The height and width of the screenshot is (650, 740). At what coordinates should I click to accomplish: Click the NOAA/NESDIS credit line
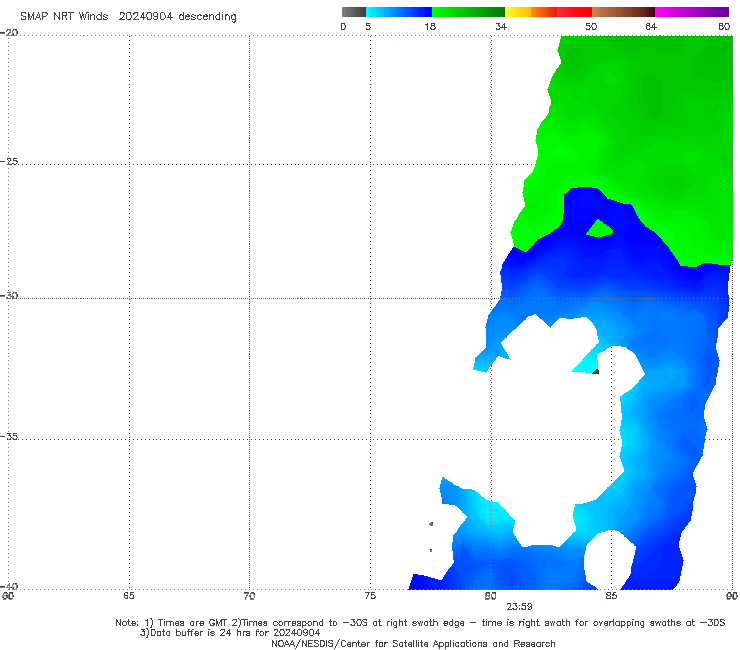pyautogui.click(x=413, y=644)
